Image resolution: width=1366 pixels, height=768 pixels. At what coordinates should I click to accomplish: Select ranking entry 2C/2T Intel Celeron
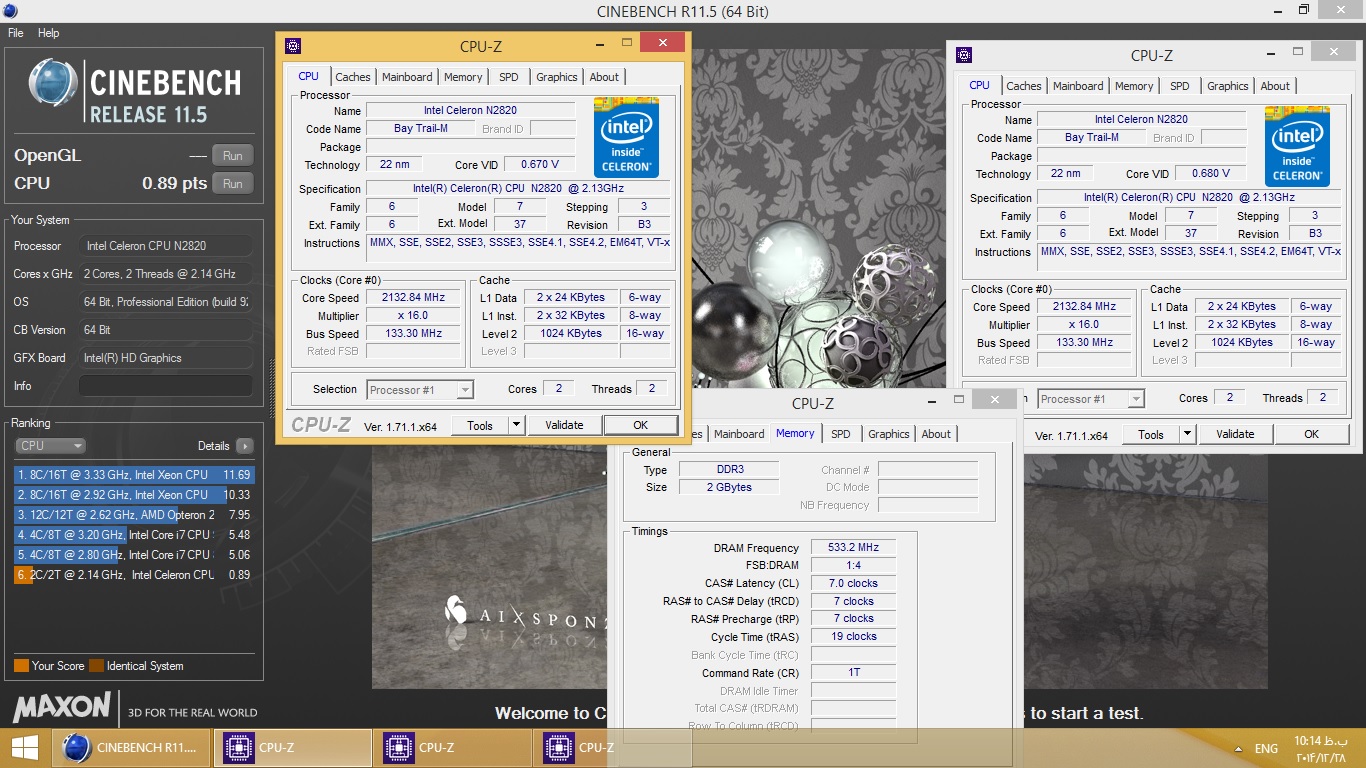(134, 575)
